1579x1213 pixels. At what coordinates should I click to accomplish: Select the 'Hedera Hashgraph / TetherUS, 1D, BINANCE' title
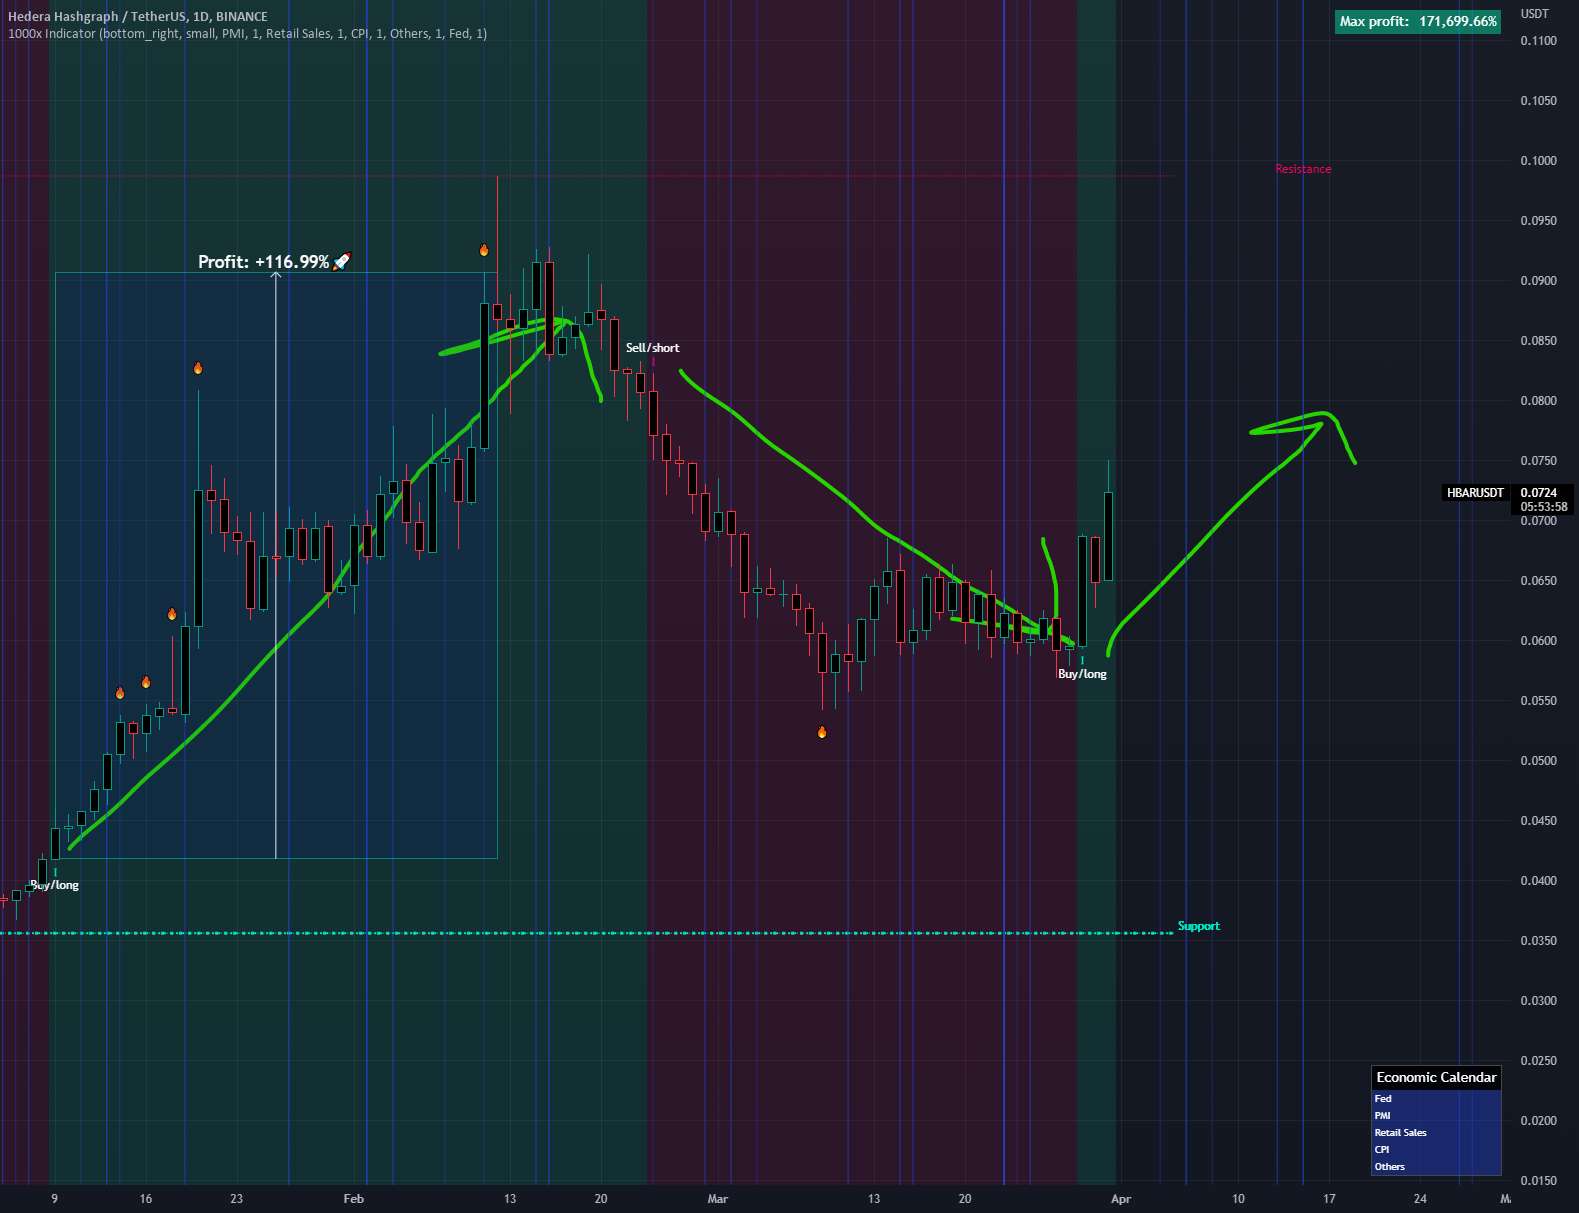(138, 16)
